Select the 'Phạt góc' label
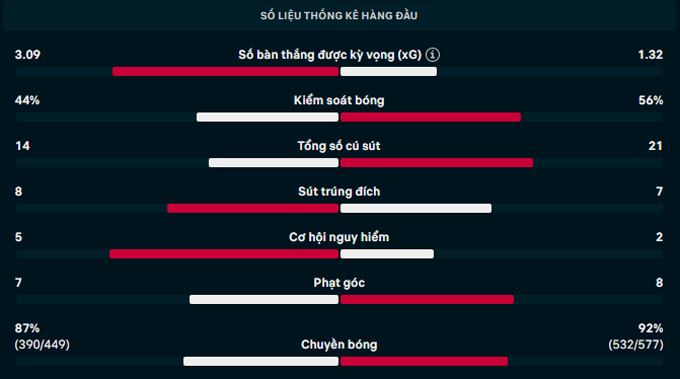680x379 pixels. [x=339, y=283]
